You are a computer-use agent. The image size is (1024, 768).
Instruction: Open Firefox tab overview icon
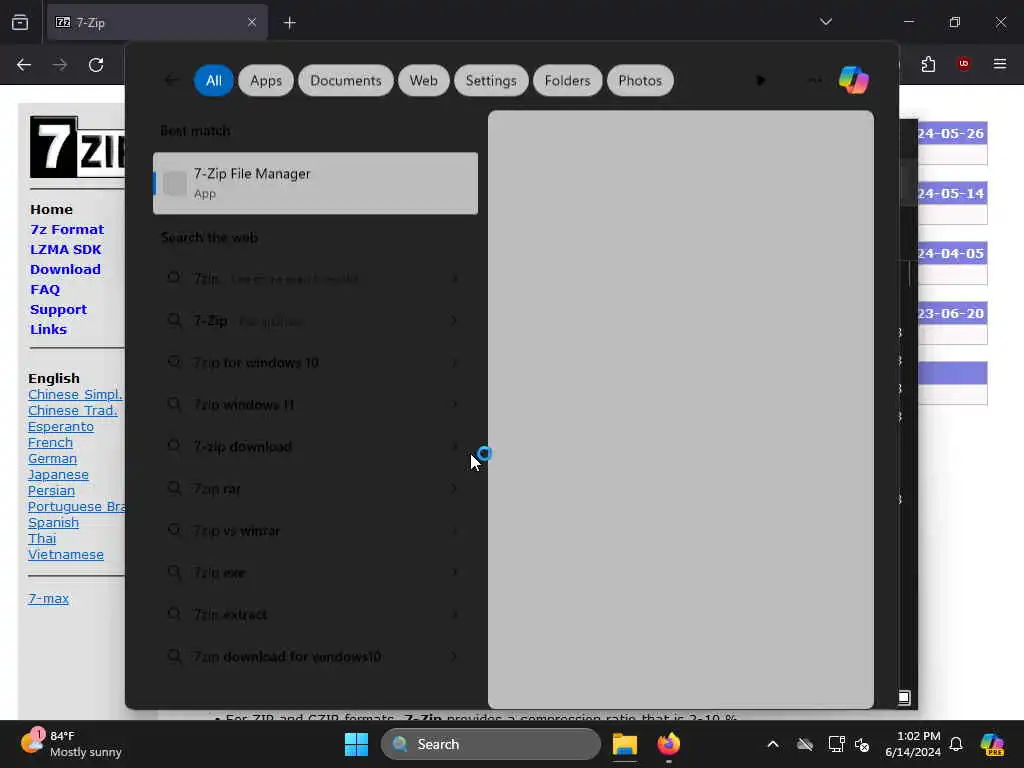click(20, 23)
